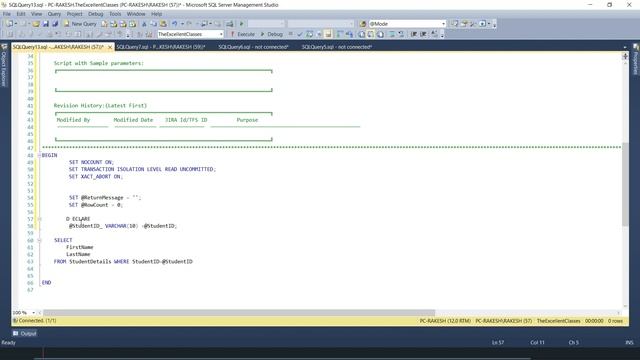The width and height of the screenshot is (640, 360).
Task: Switch output to Results to Grid
Action: tap(371, 34)
